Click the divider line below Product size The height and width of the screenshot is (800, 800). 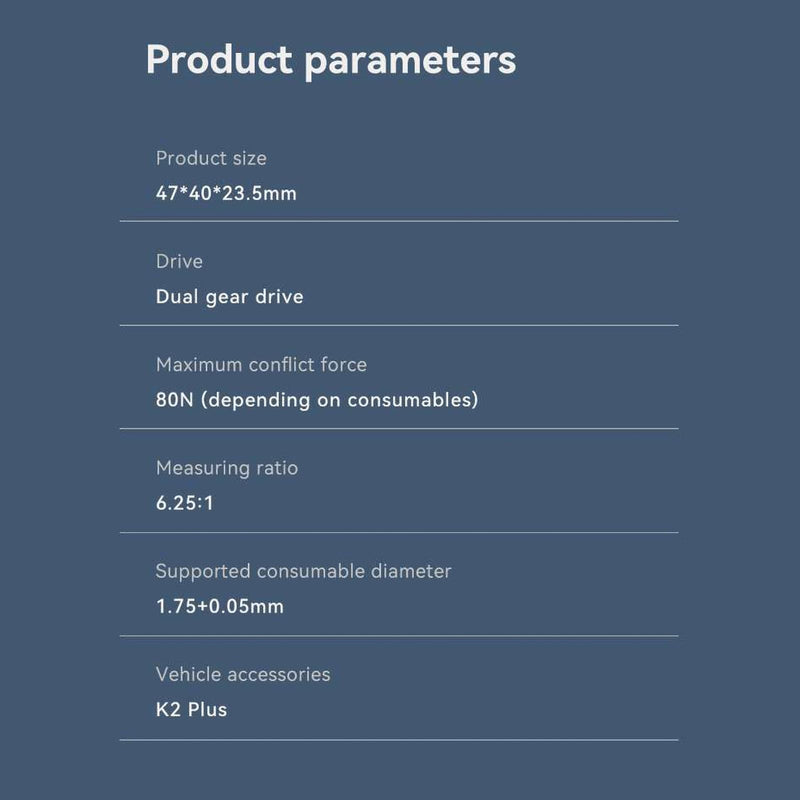[x=399, y=221]
